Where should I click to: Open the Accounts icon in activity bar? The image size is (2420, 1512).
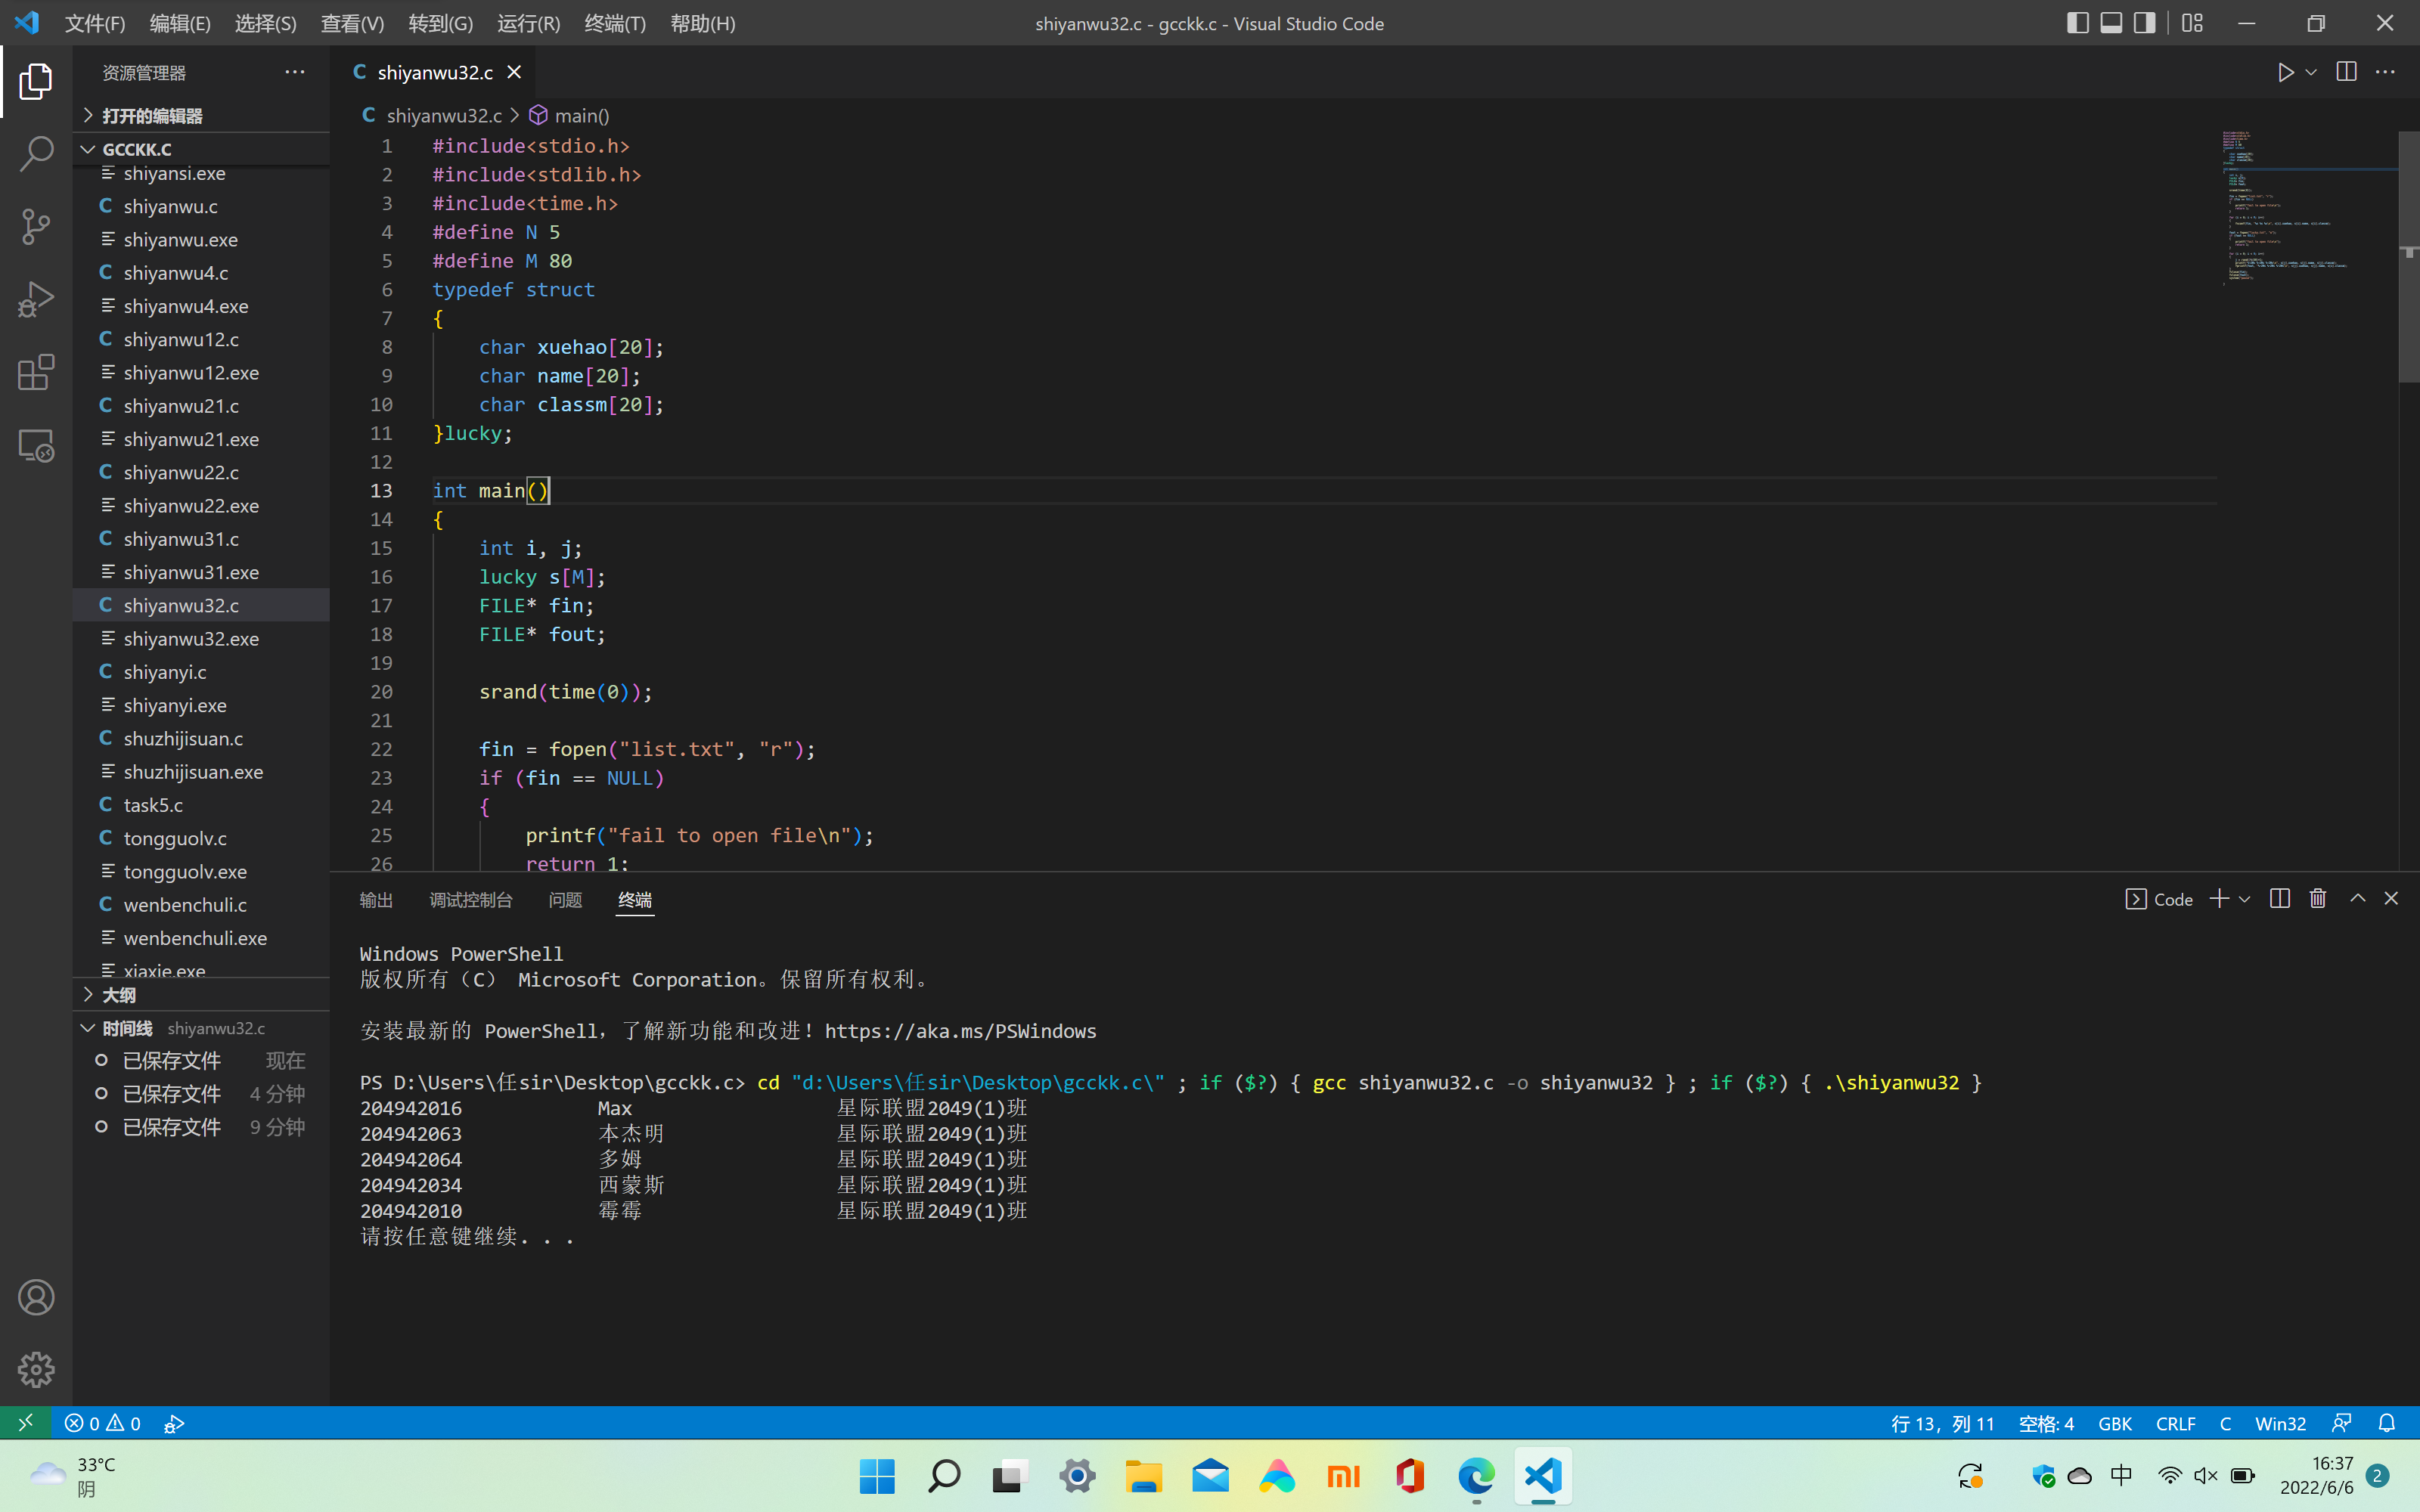36,1297
